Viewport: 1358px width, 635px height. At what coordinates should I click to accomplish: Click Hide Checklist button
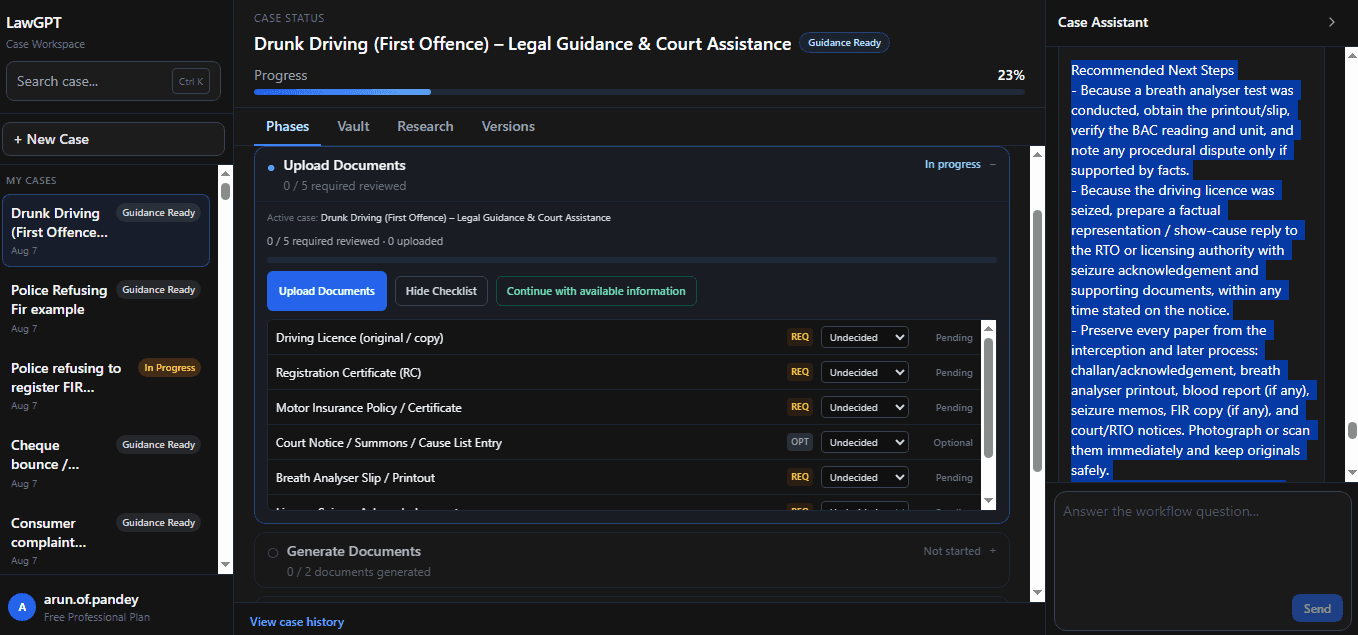tap(442, 291)
